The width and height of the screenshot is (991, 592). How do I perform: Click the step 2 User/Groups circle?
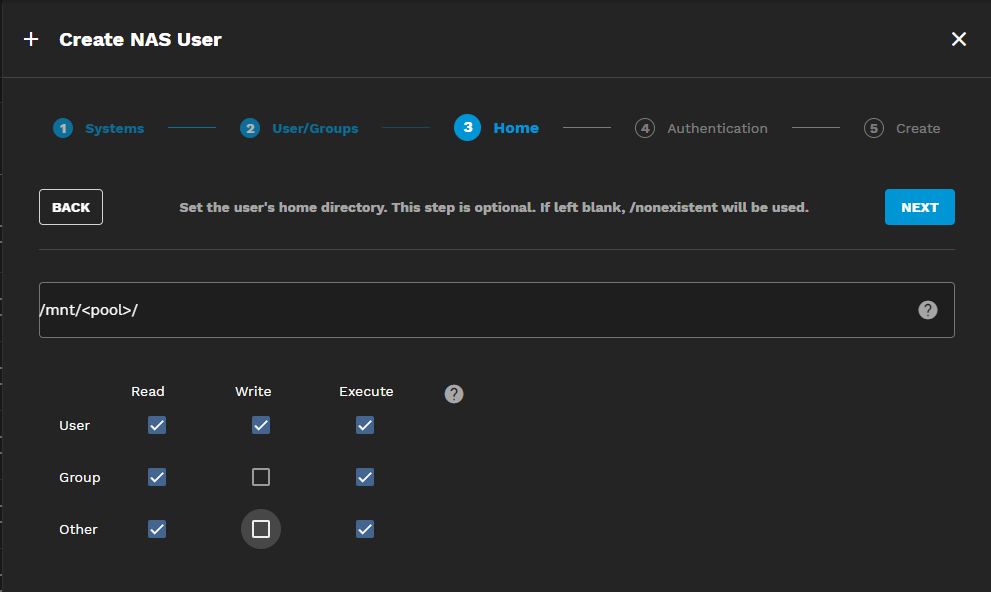coord(249,128)
